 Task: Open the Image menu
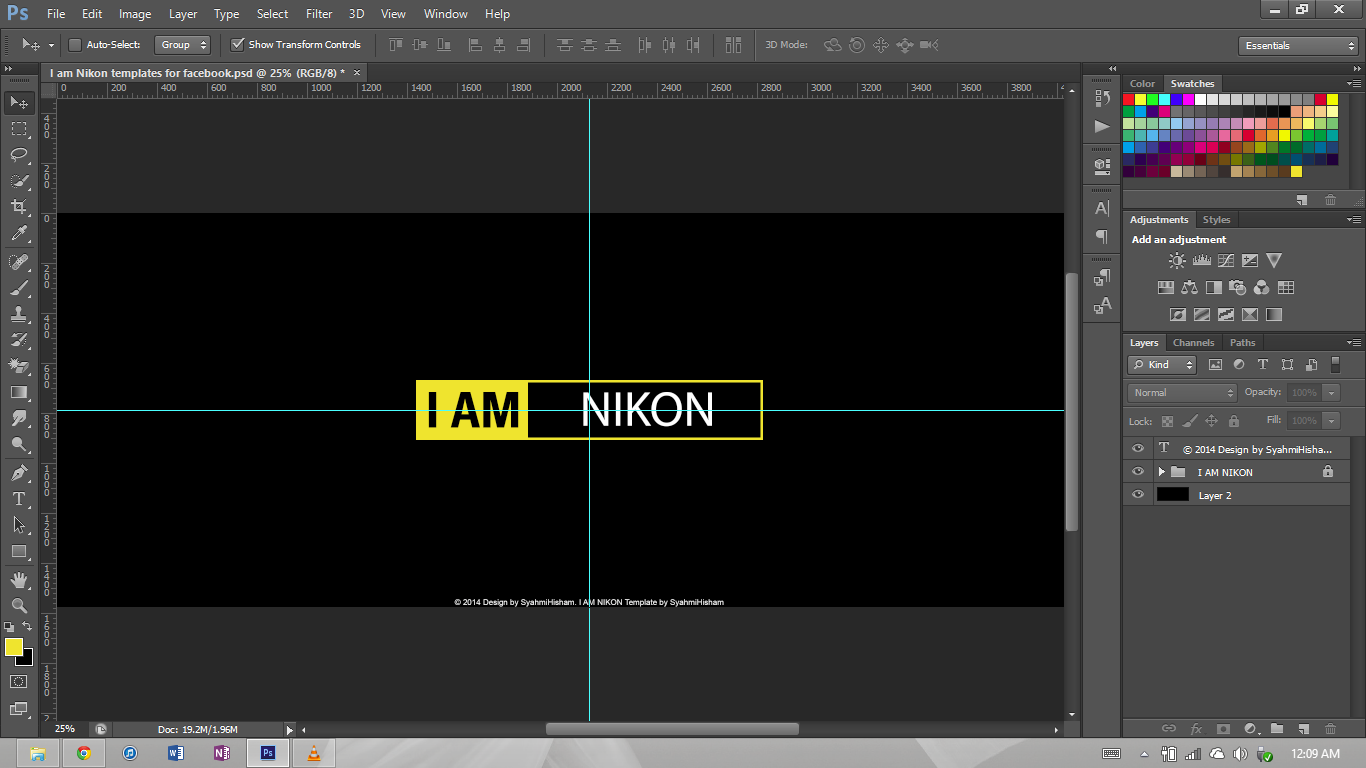(135, 14)
